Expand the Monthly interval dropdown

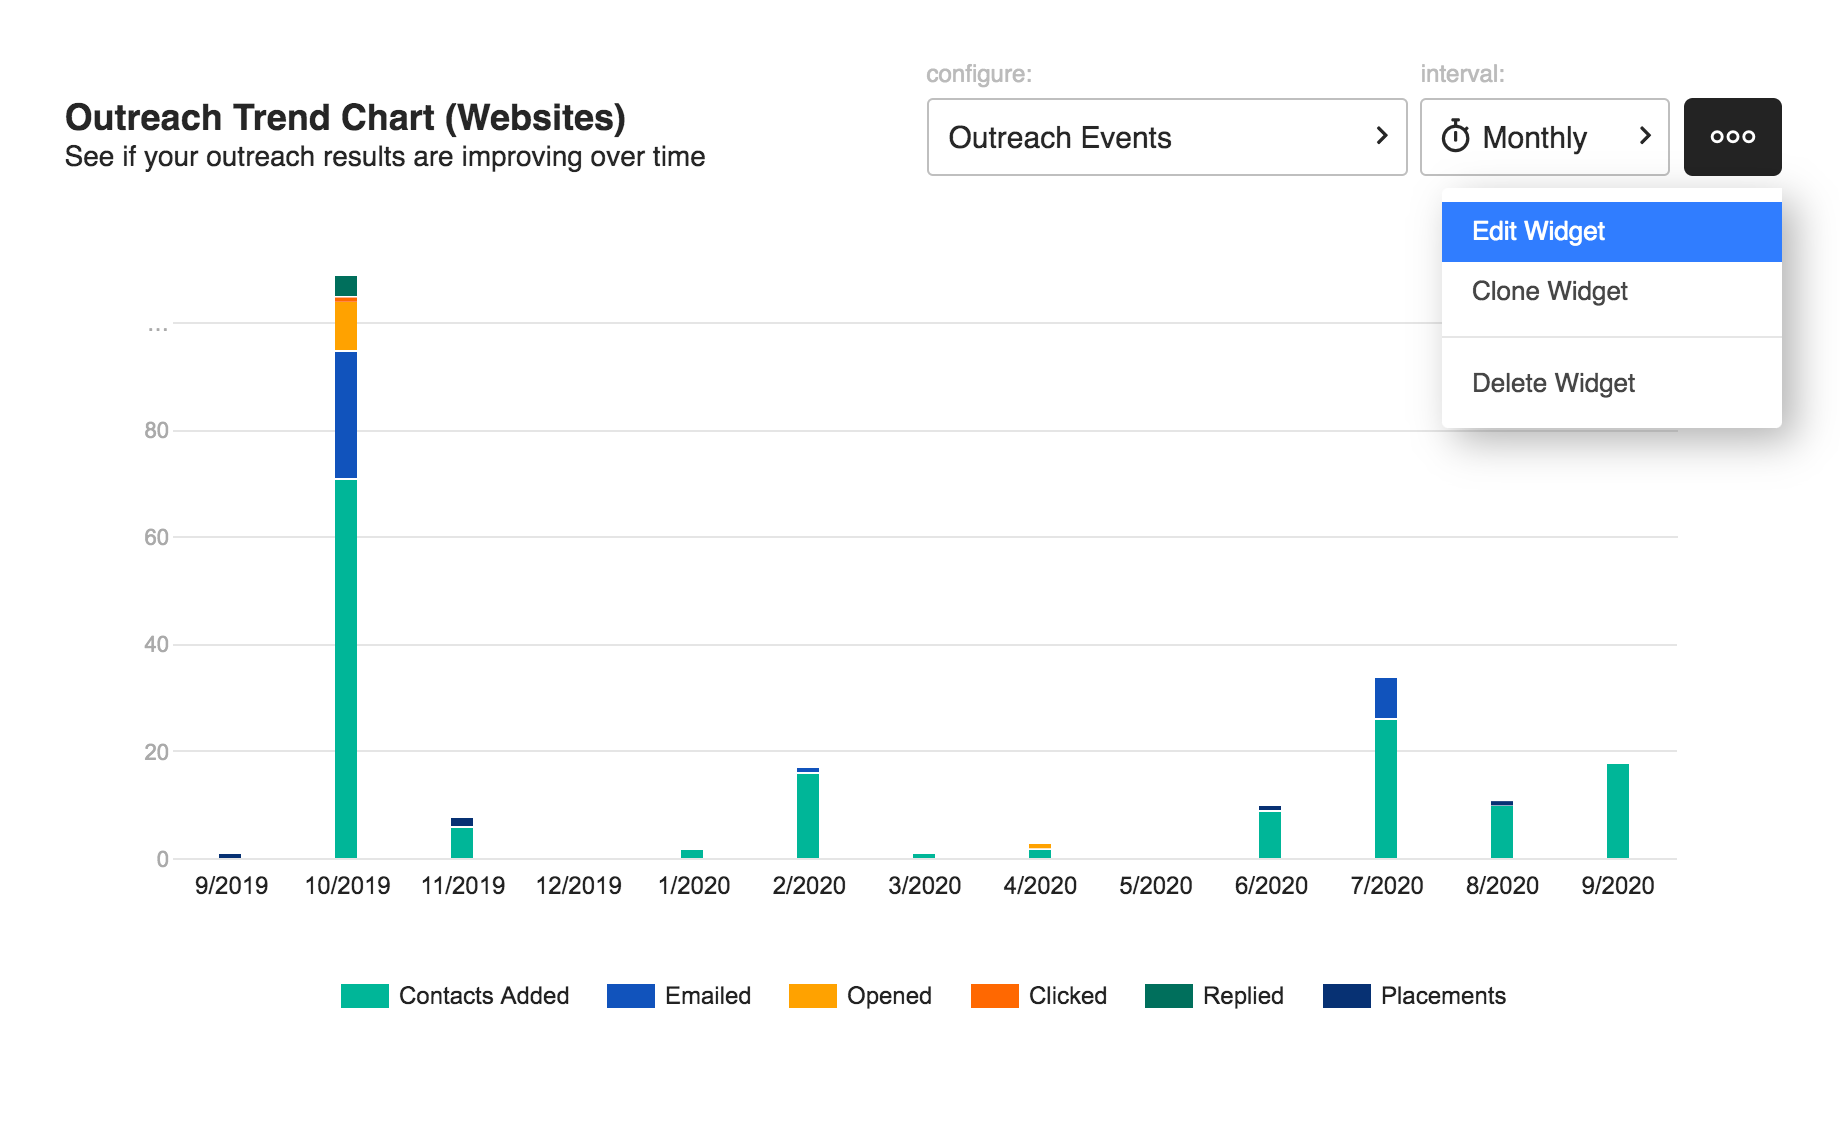click(1544, 137)
